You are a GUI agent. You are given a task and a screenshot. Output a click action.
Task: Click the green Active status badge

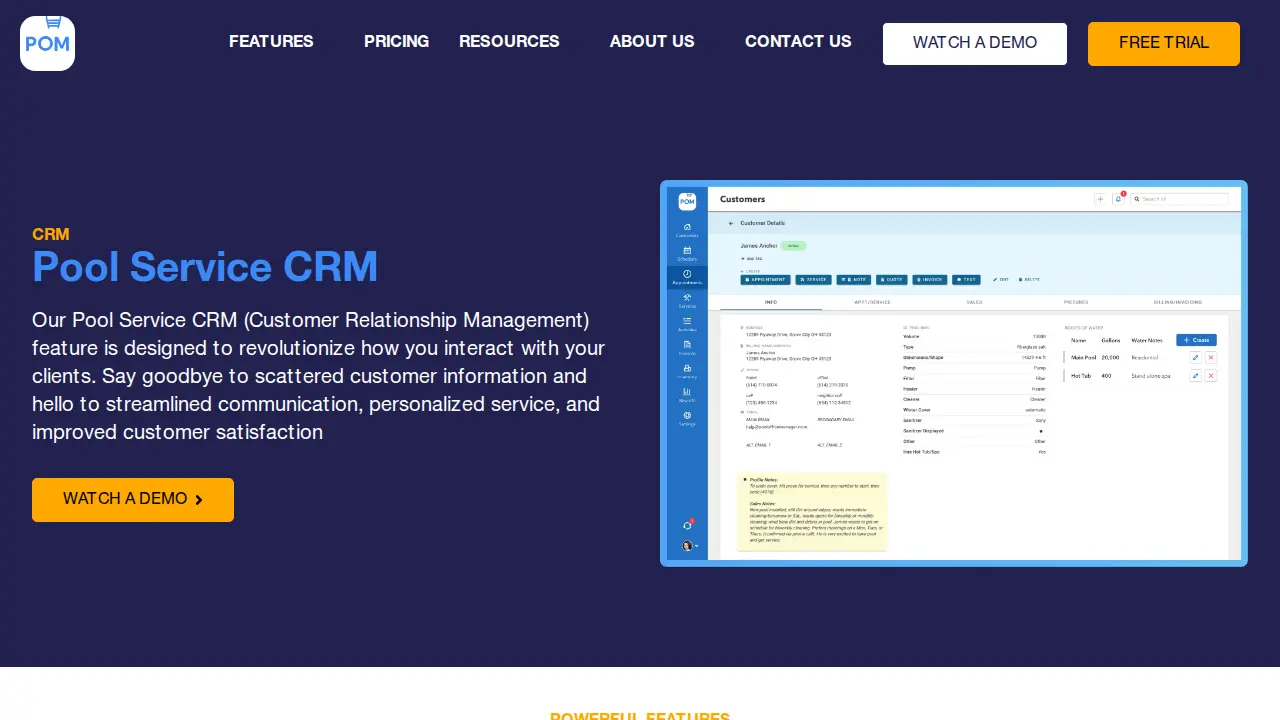coord(793,245)
